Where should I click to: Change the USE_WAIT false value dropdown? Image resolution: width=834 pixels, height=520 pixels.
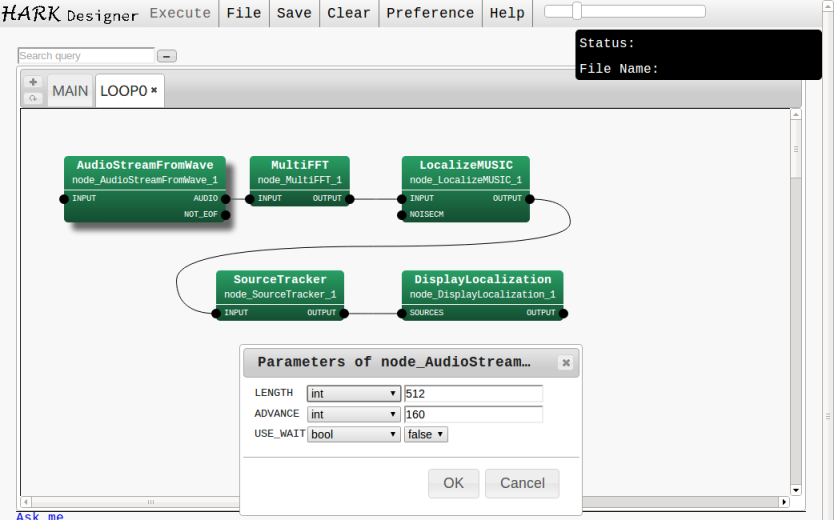click(x=426, y=434)
